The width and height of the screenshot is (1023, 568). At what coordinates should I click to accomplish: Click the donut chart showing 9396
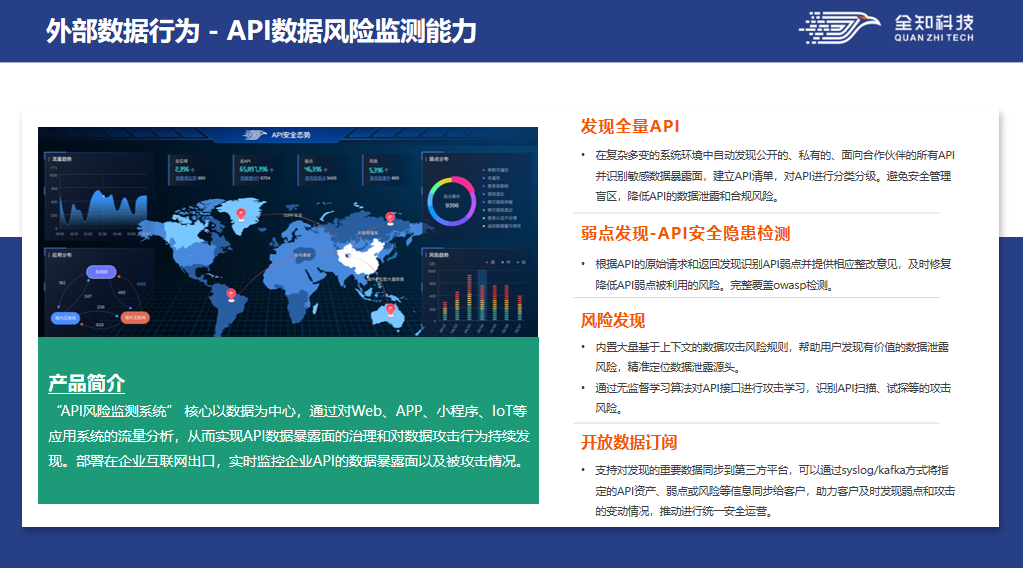point(451,202)
